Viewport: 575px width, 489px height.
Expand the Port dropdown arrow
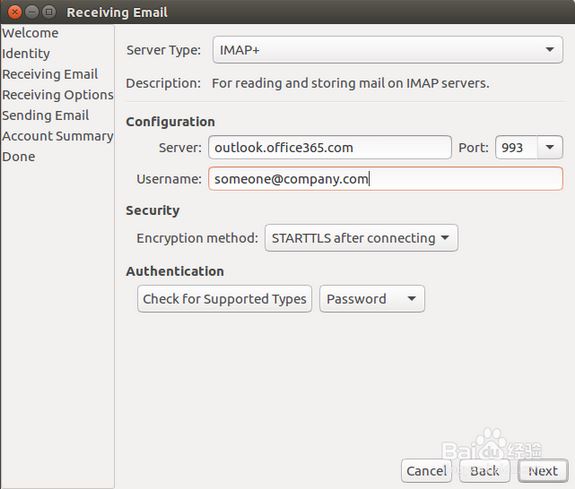(550, 147)
